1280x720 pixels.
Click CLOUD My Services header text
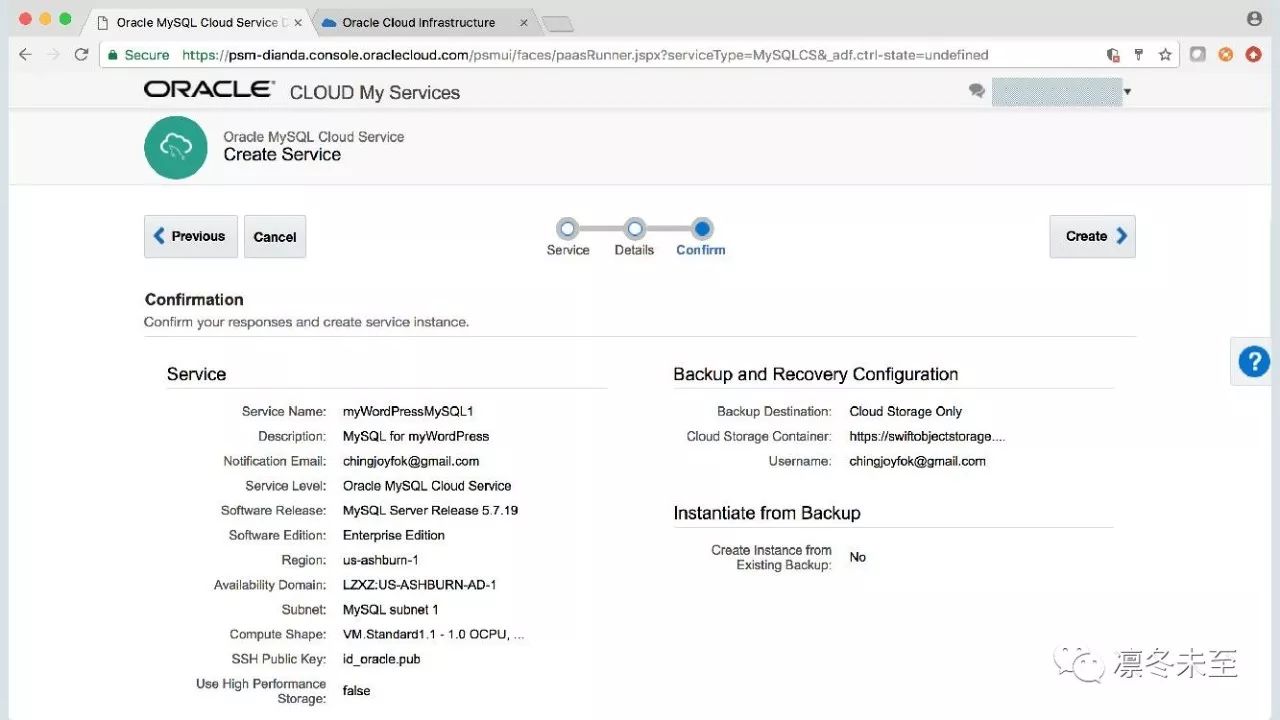[x=375, y=92]
